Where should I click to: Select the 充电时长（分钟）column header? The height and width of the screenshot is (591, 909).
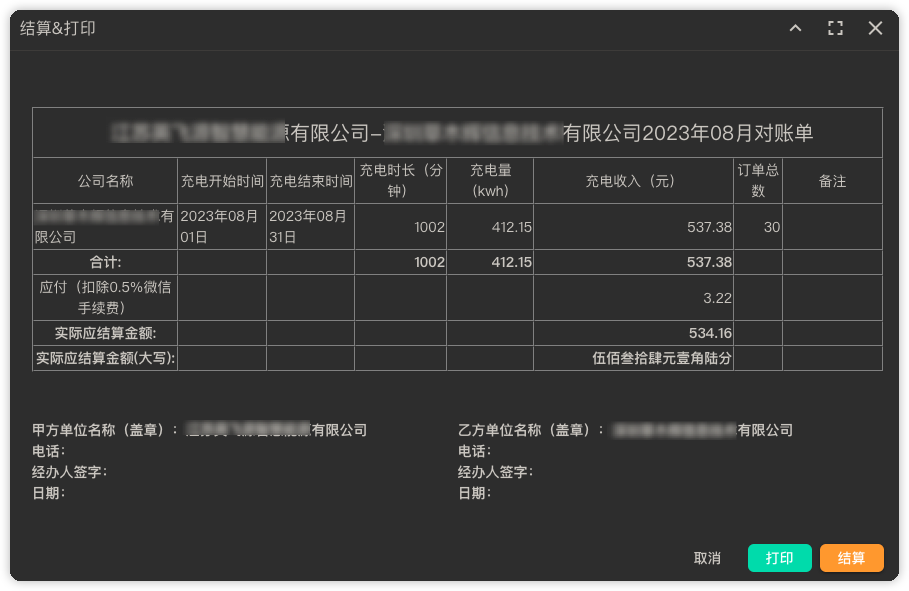tap(401, 181)
